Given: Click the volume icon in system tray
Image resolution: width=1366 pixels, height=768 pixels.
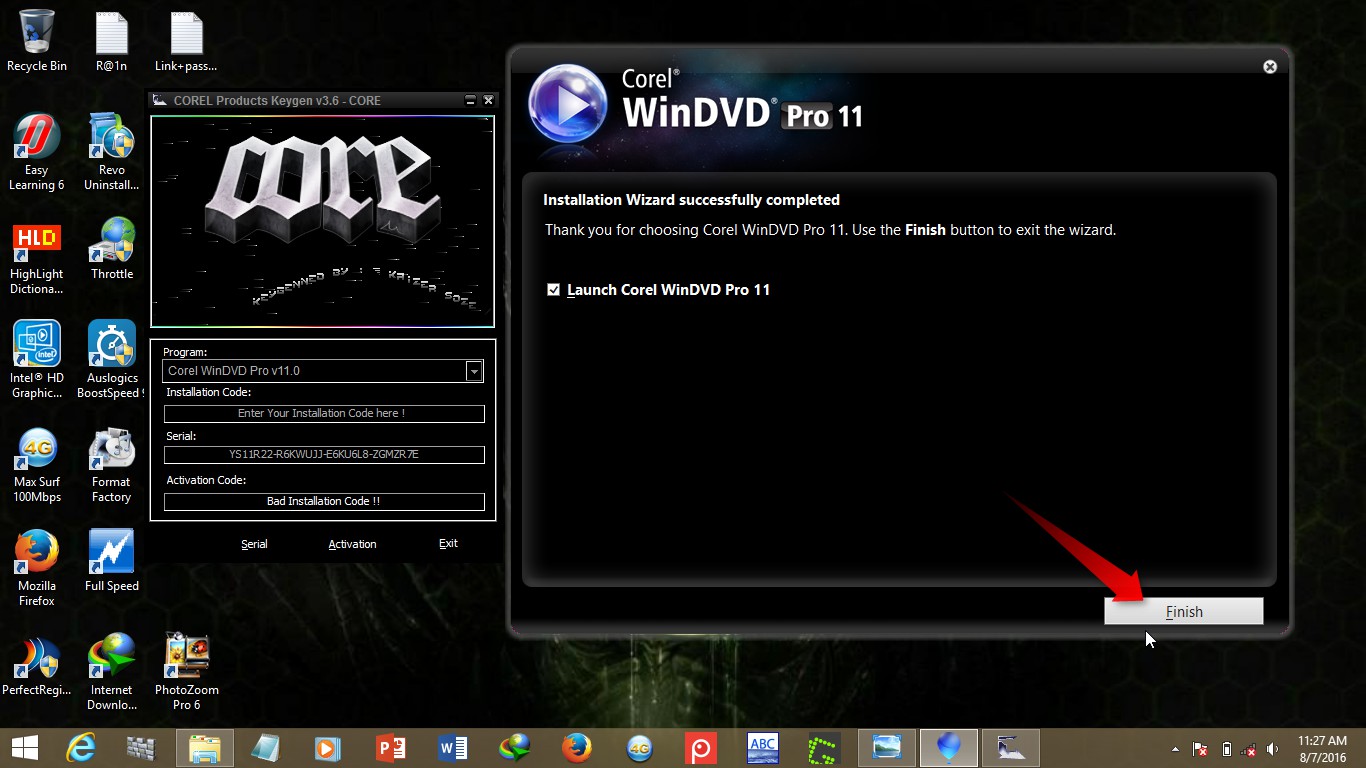Looking at the screenshot, I should [1272, 749].
